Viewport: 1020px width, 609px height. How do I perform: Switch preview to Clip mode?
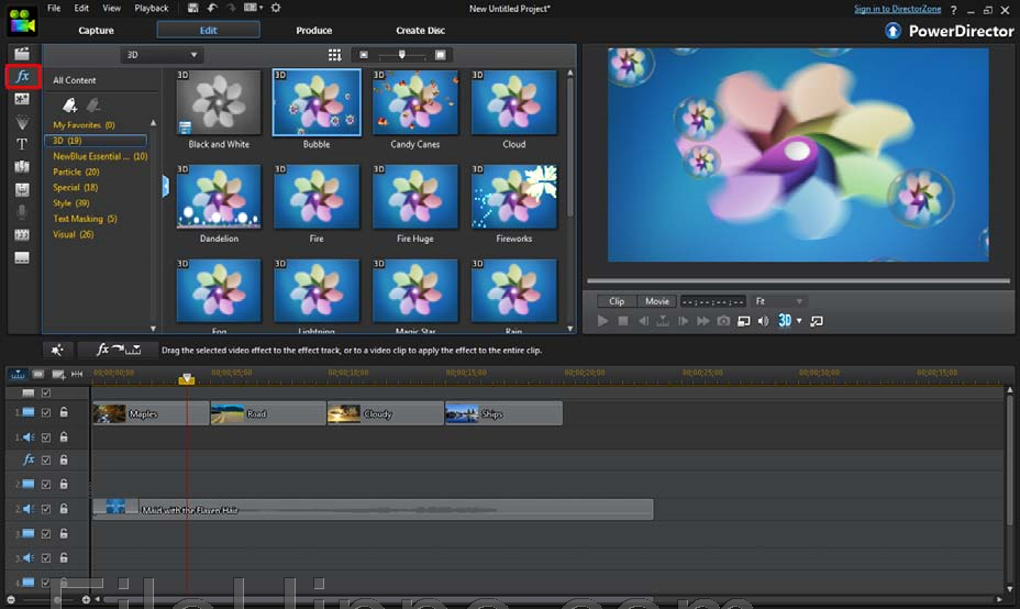click(x=617, y=301)
